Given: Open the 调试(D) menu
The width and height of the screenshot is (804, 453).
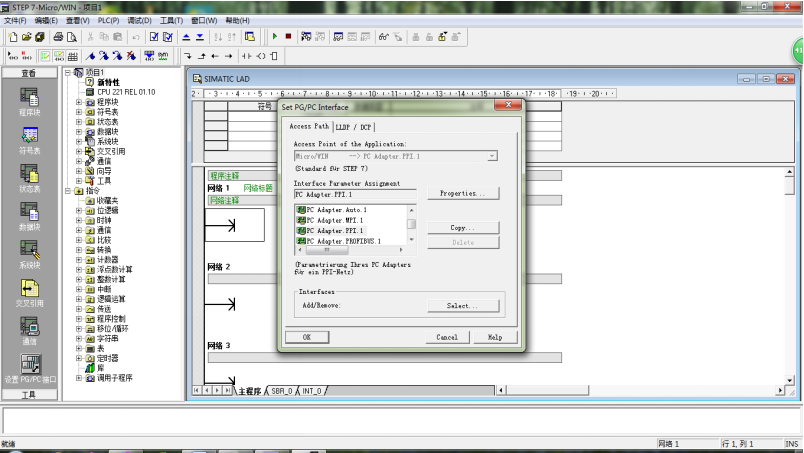Looking at the screenshot, I should [139, 21].
